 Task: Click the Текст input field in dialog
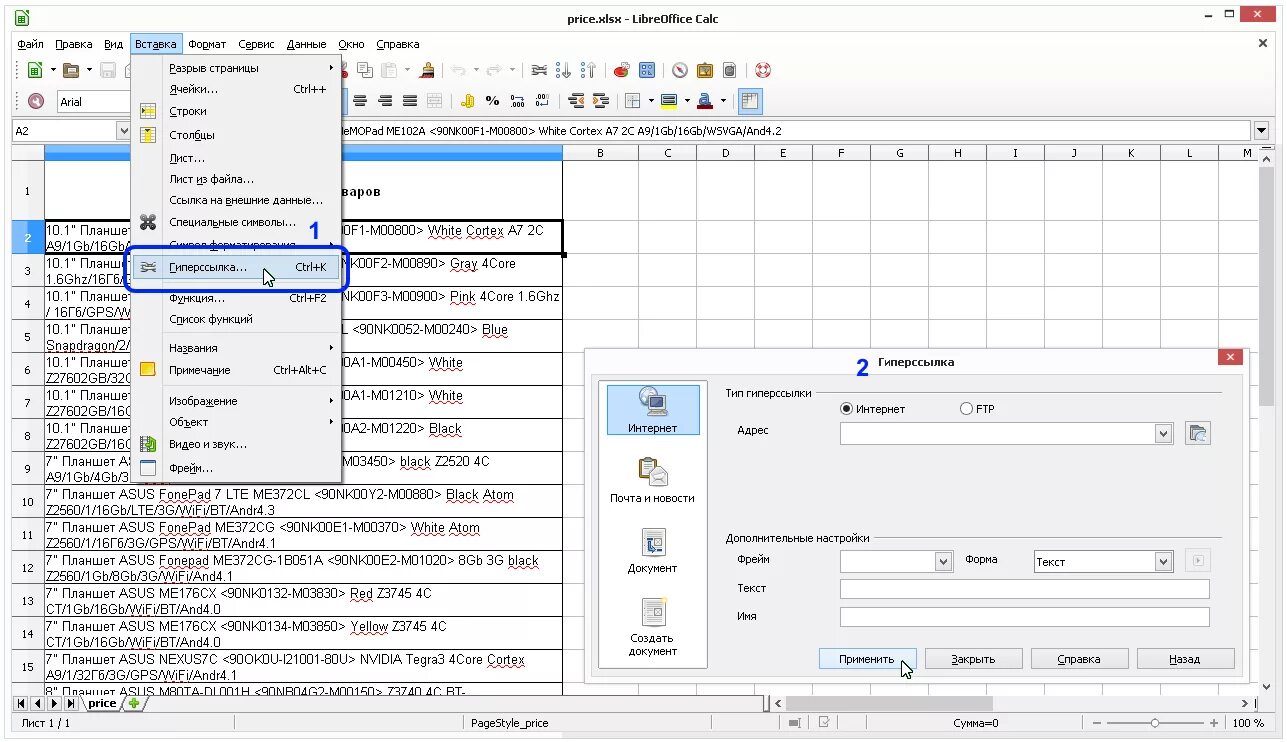(1025, 589)
